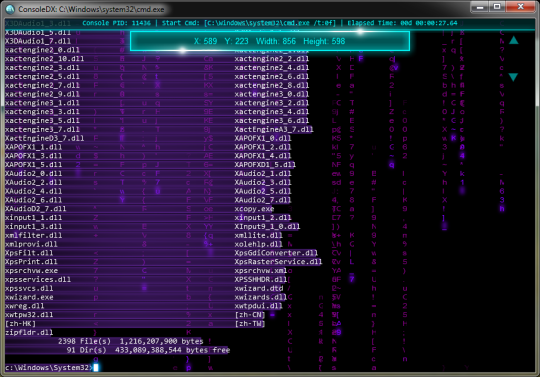The width and height of the screenshot is (540, 377).
Task: Click file name xactengine3_7.dll
Action: 42,129
